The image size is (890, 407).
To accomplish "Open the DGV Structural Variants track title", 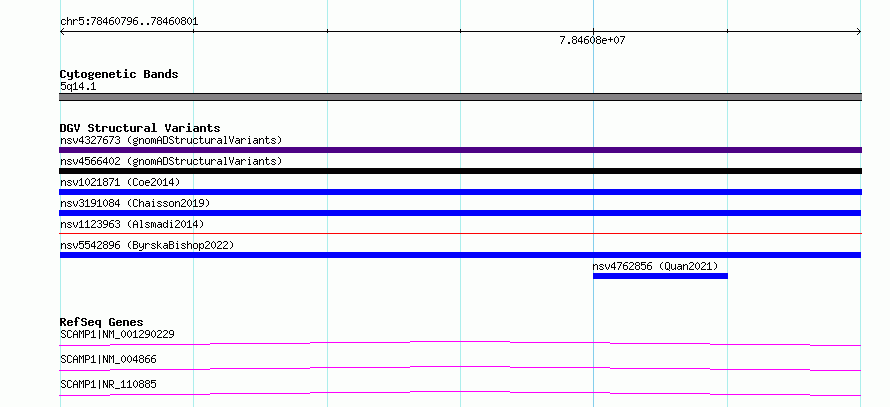I will (x=140, y=128).
